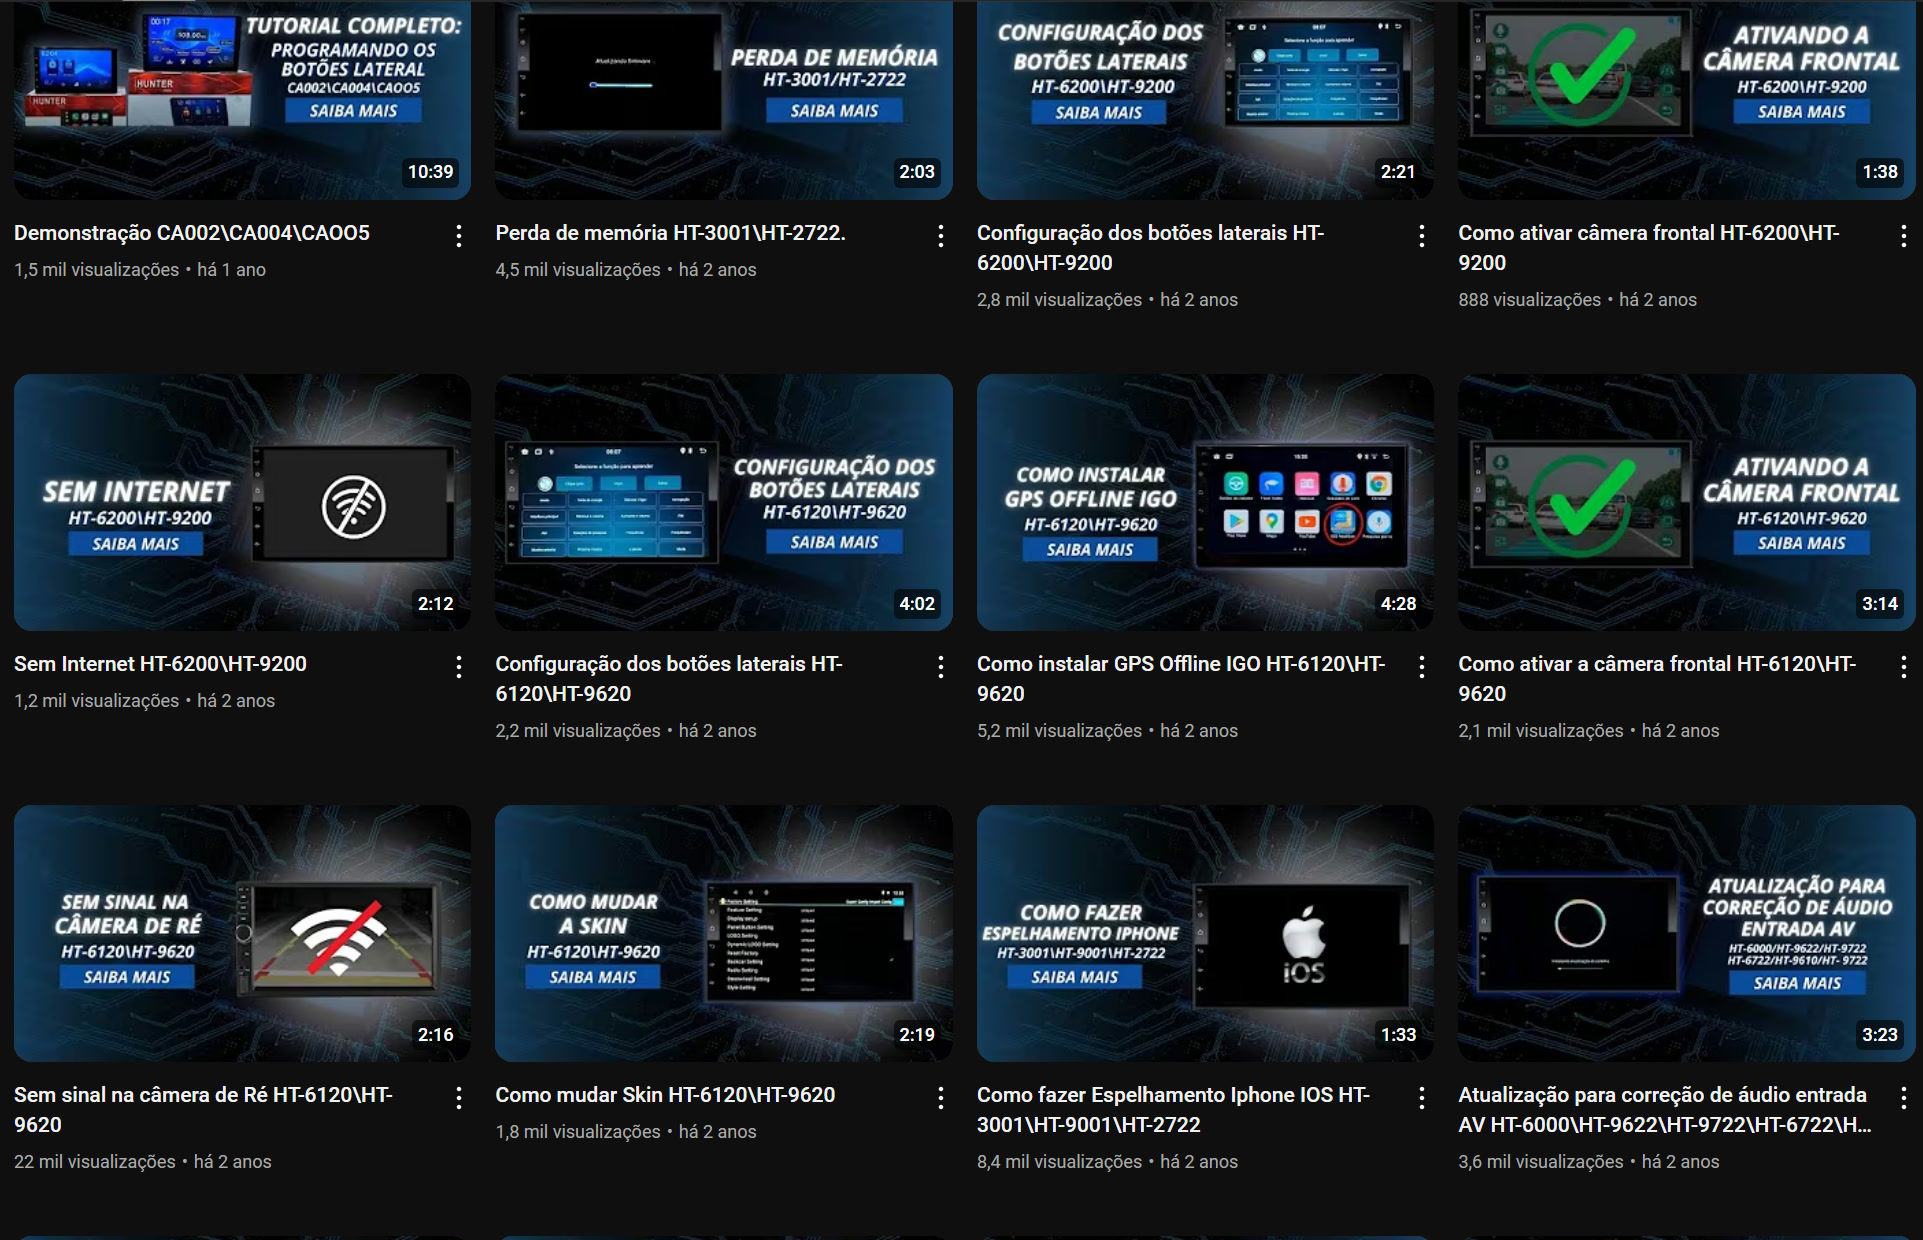Open thumbnail Ativando a câmera frontal HT-6200\HT-9200
This screenshot has height=1240, width=1923.
[x=1687, y=99]
